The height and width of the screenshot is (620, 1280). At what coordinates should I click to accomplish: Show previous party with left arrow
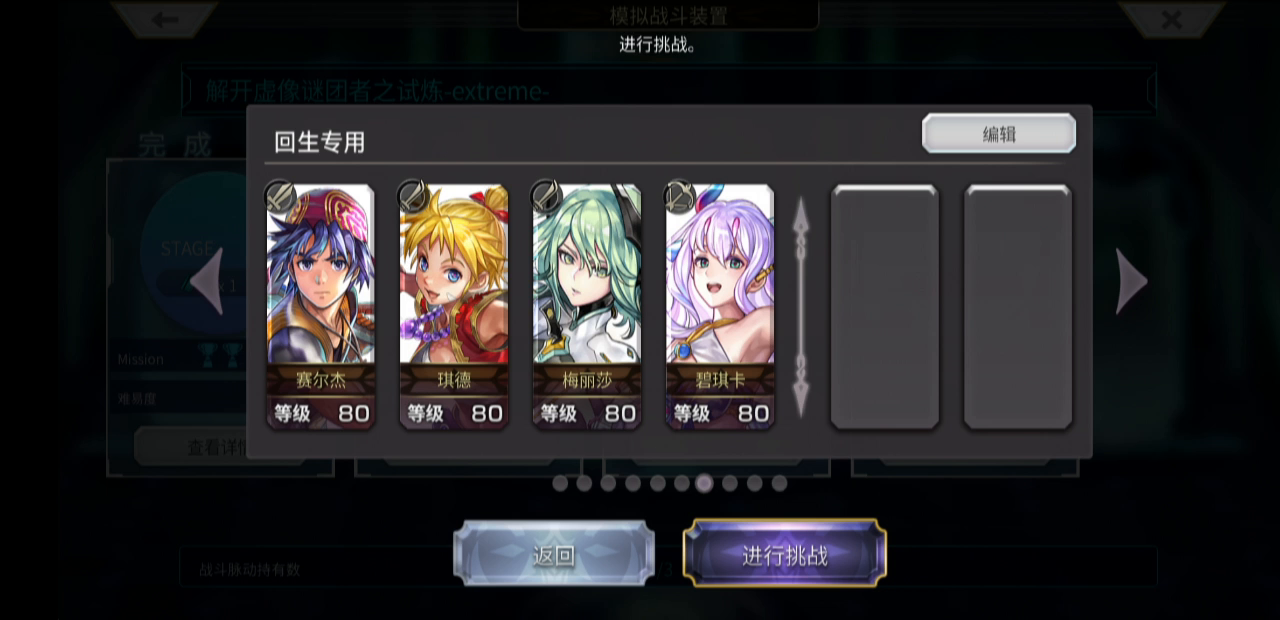pyautogui.click(x=207, y=281)
